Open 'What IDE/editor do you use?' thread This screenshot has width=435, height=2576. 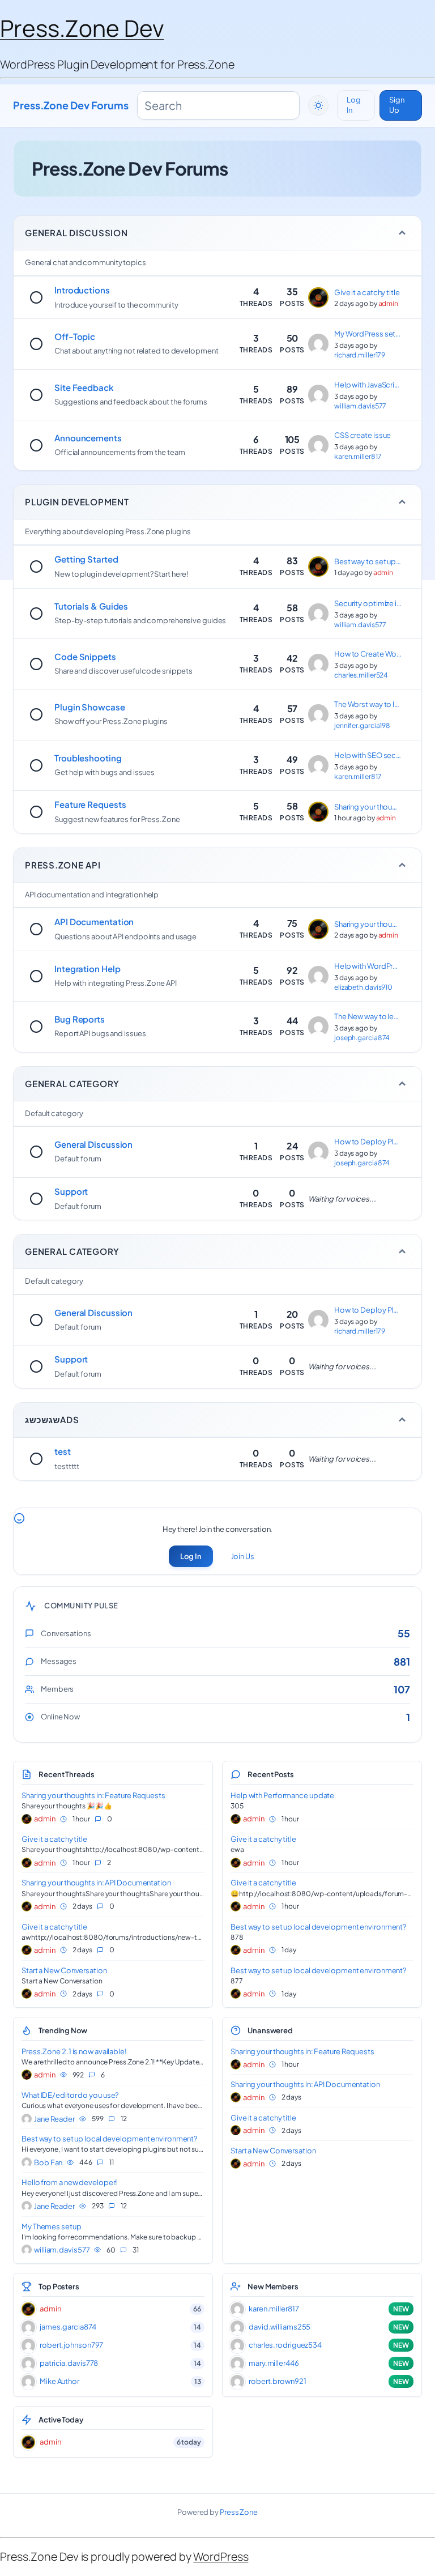point(70,2095)
